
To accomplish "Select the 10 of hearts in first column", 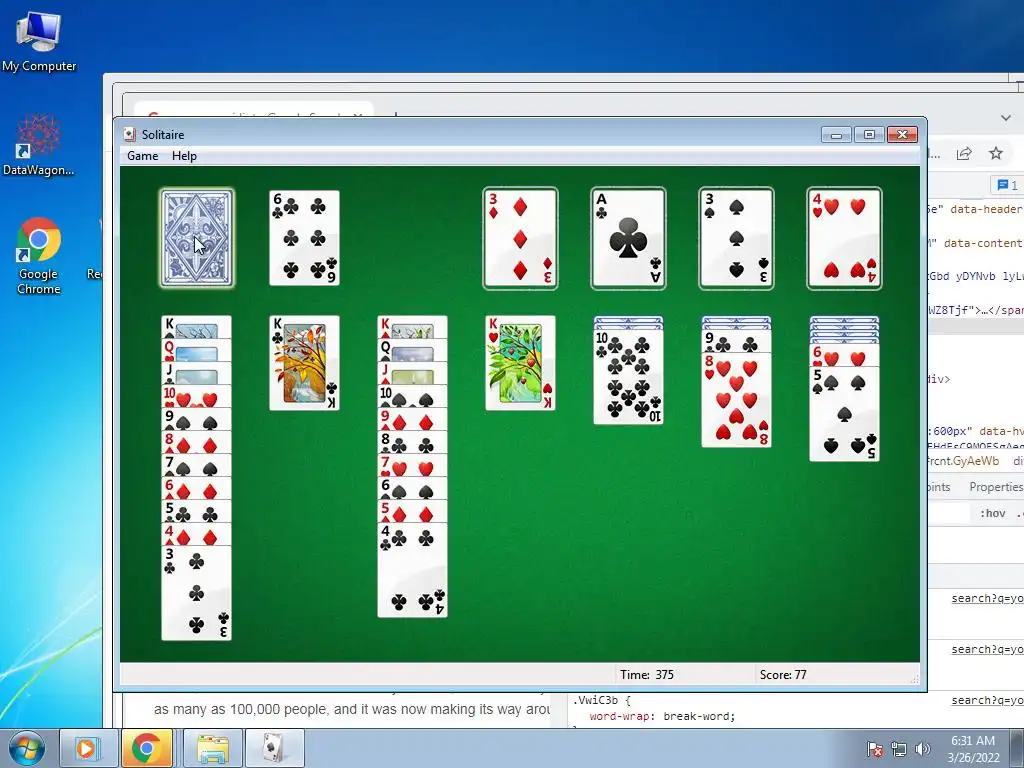I will (x=197, y=396).
